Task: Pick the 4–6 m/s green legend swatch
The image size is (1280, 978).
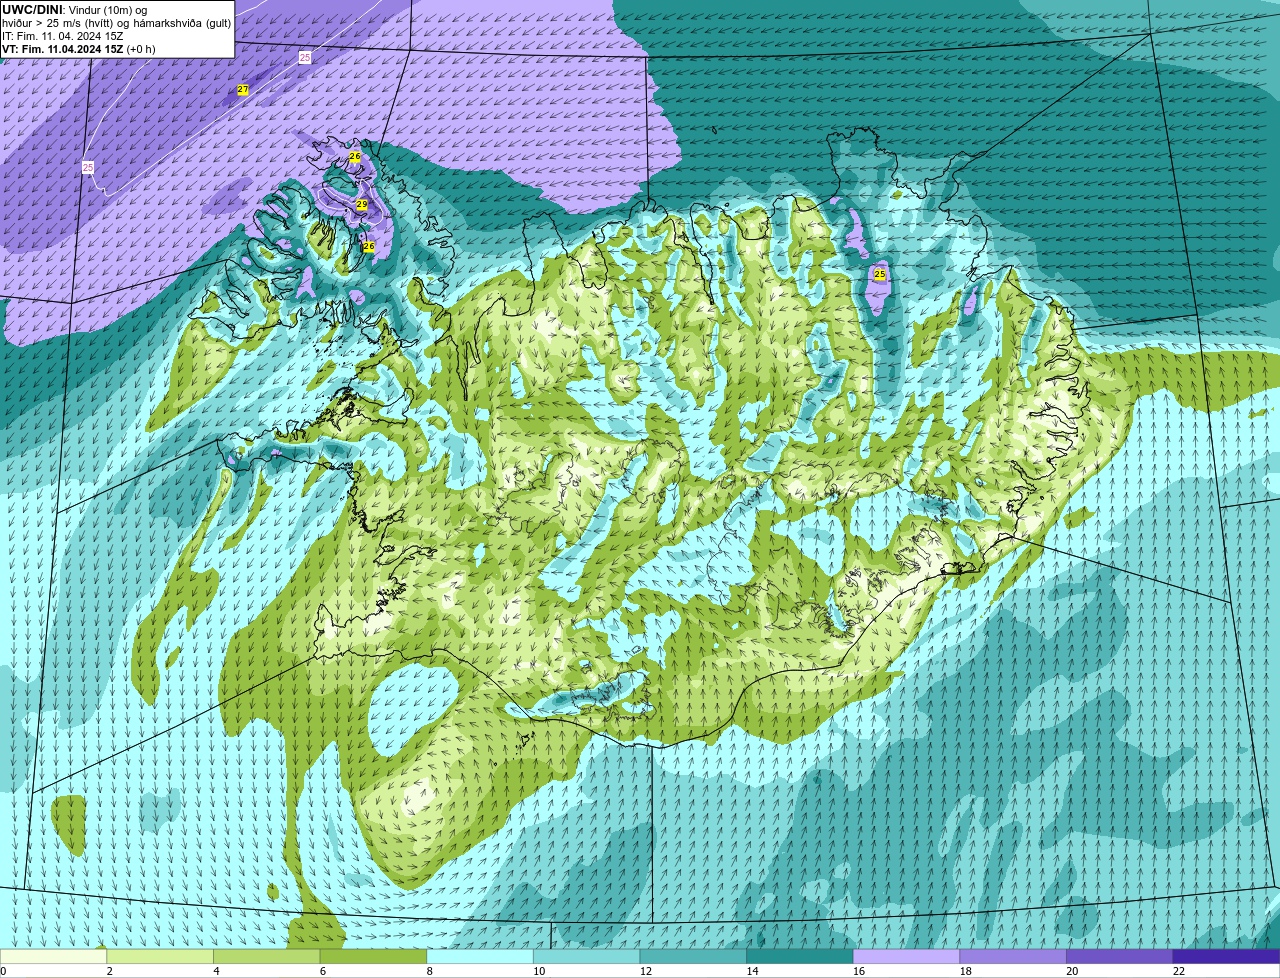Action: coord(266,956)
